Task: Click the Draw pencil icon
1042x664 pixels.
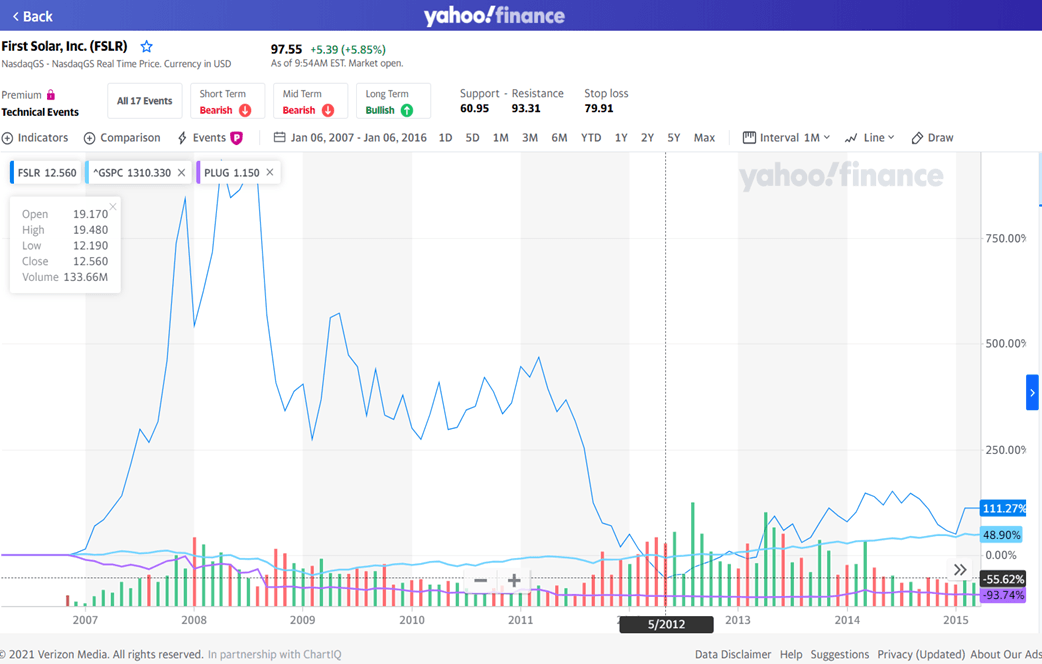Action: [917, 138]
